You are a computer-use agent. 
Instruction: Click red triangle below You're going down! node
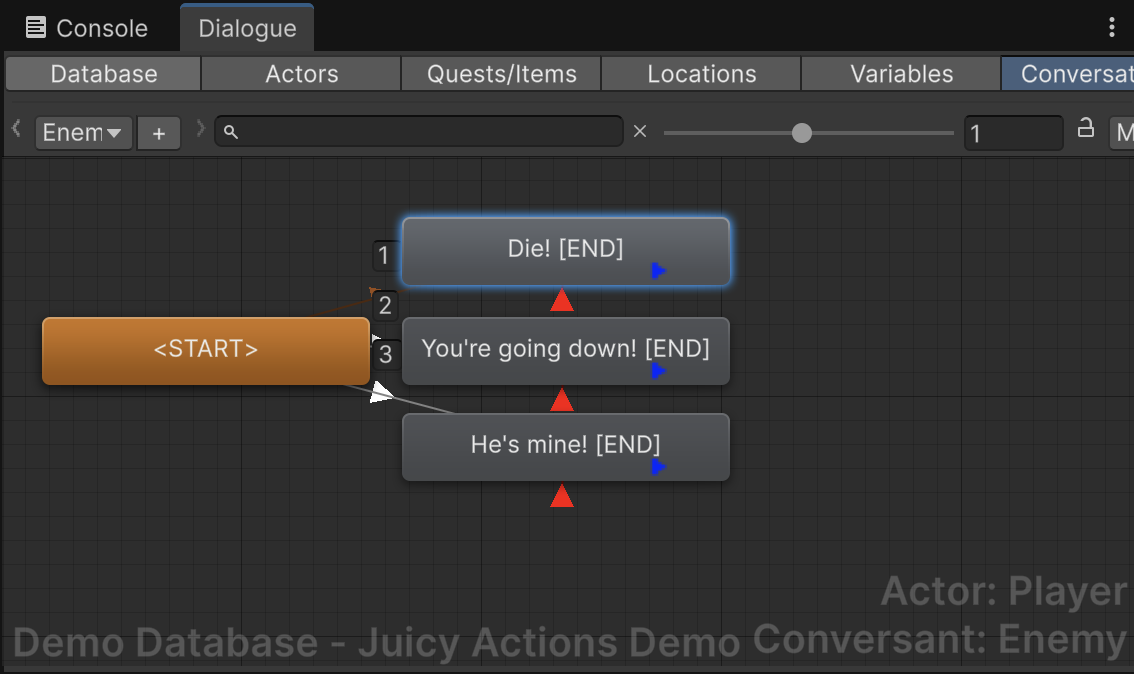pos(562,400)
